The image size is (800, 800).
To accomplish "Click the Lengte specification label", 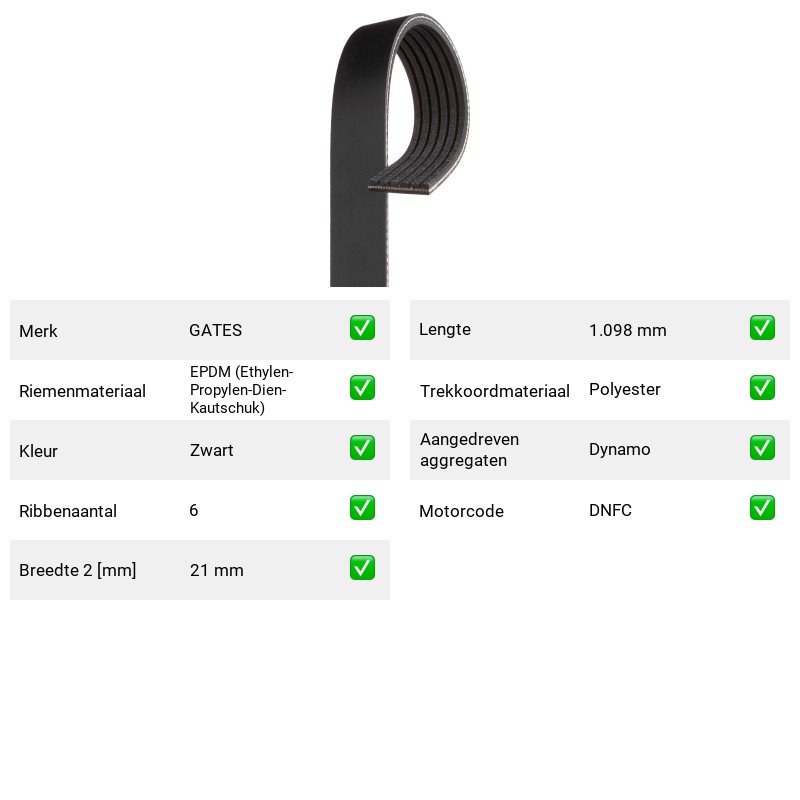I will pyautogui.click(x=445, y=330).
